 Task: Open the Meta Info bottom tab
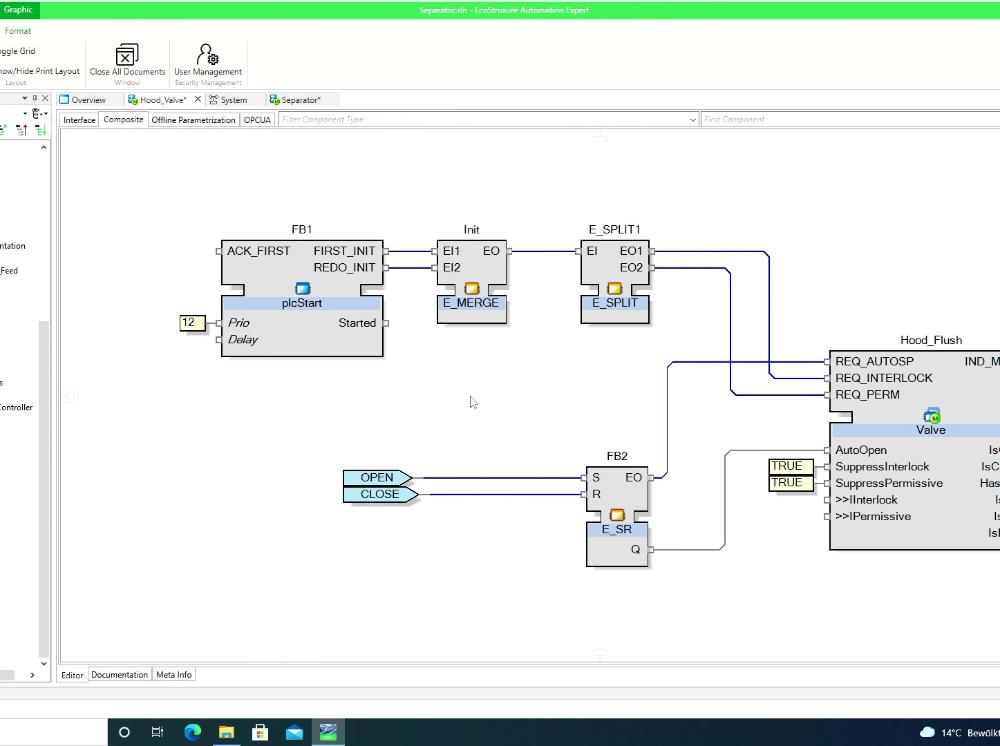click(173, 675)
